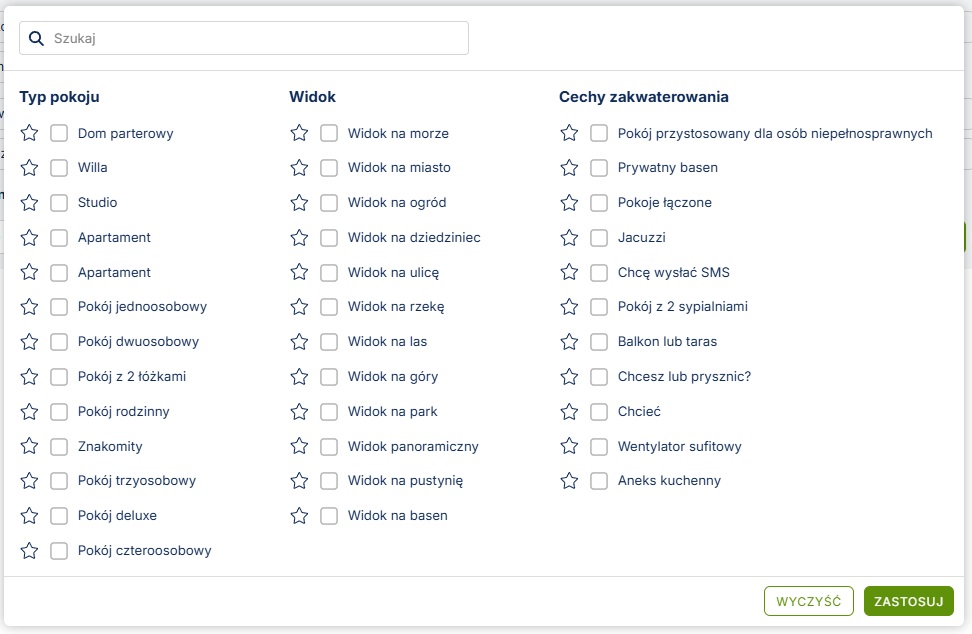Enable Widok na ogród checkbox

[x=329, y=203]
